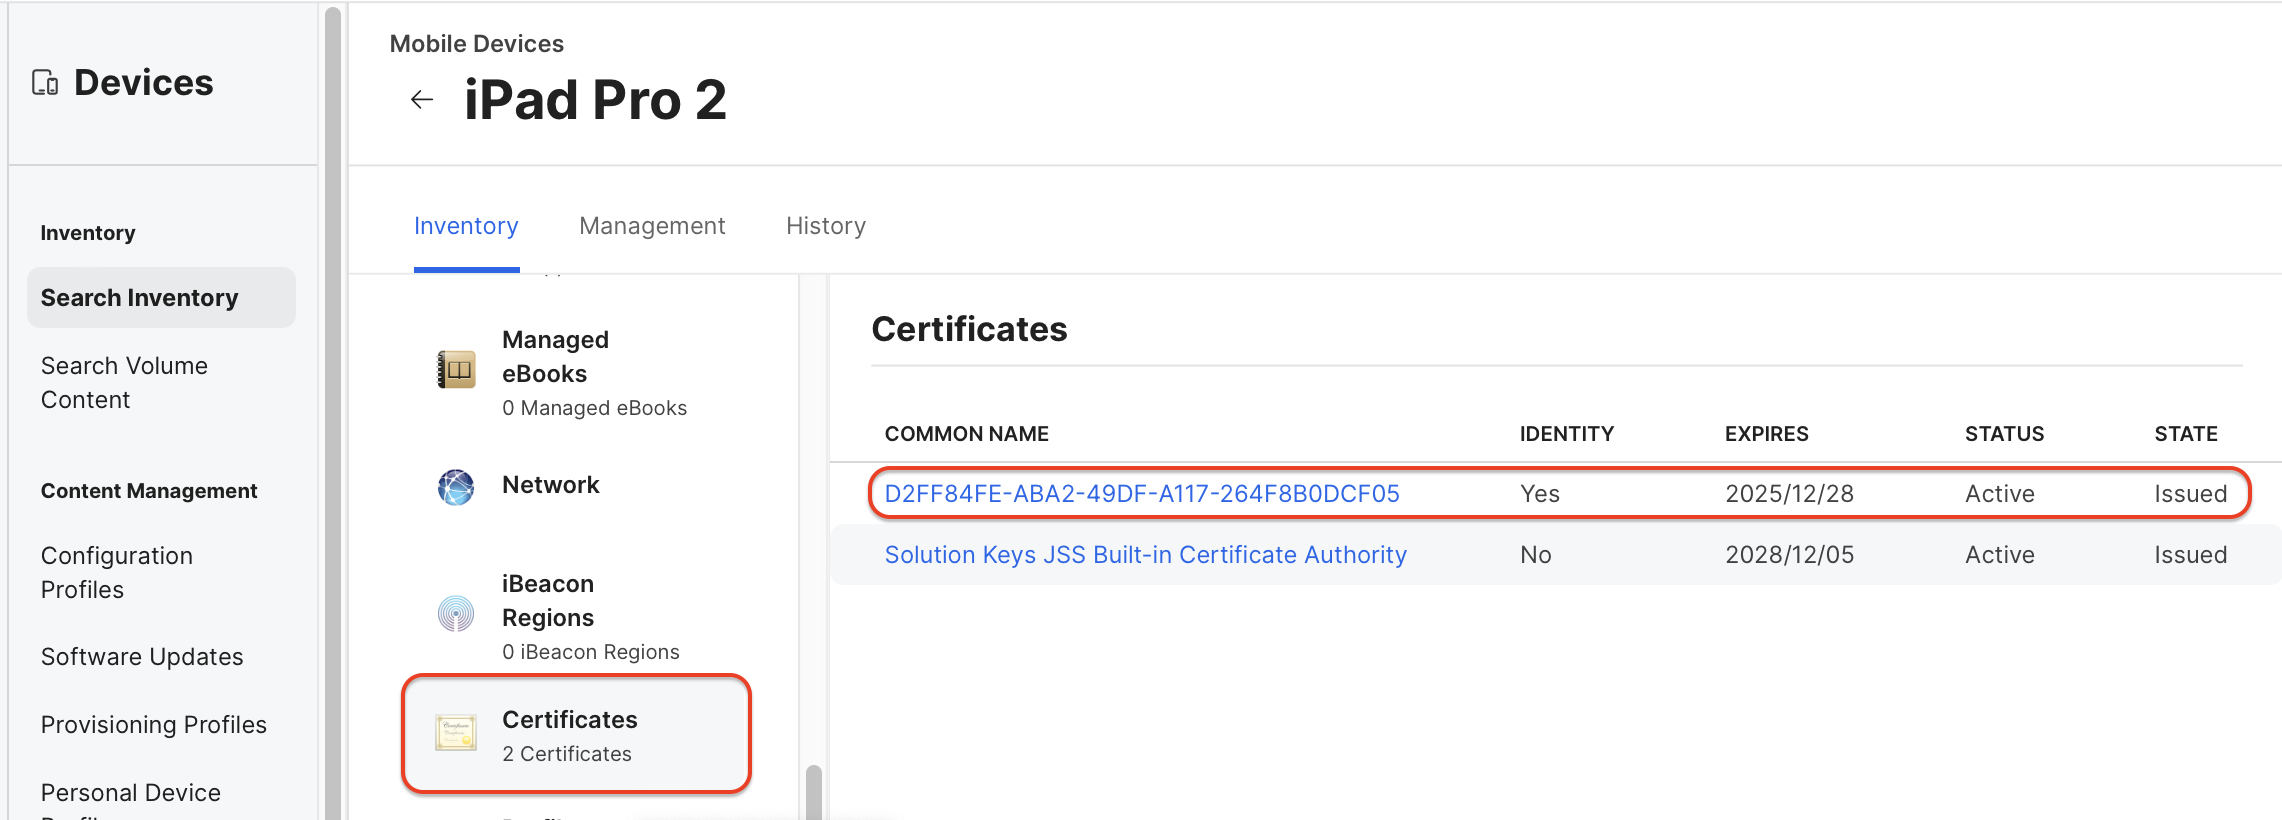Click the Mobile Devices breadcrumb
Viewport: 2282px width, 820px height.
pyautogui.click(x=477, y=44)
